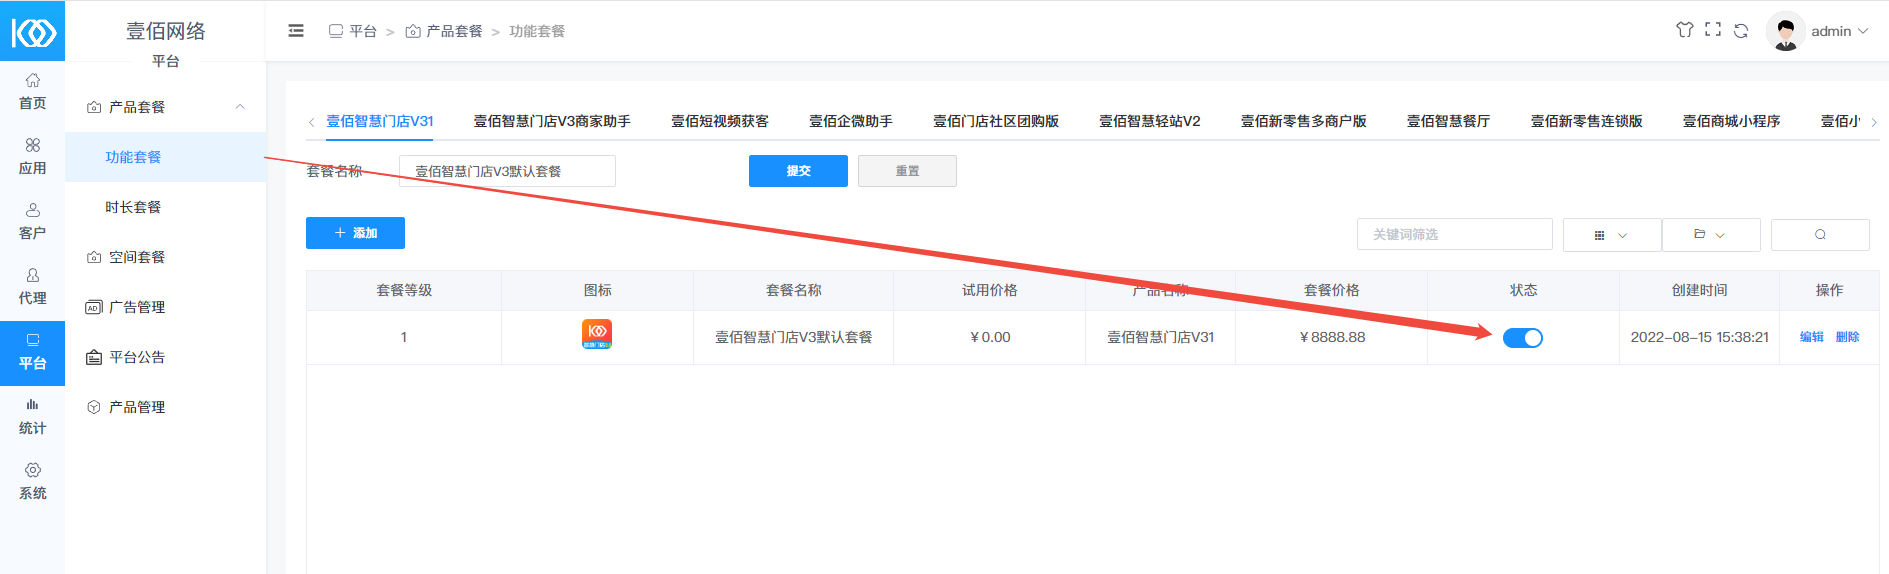Click the 试用价格 column header
1889x574 pixels.
[x=990, y=290]
